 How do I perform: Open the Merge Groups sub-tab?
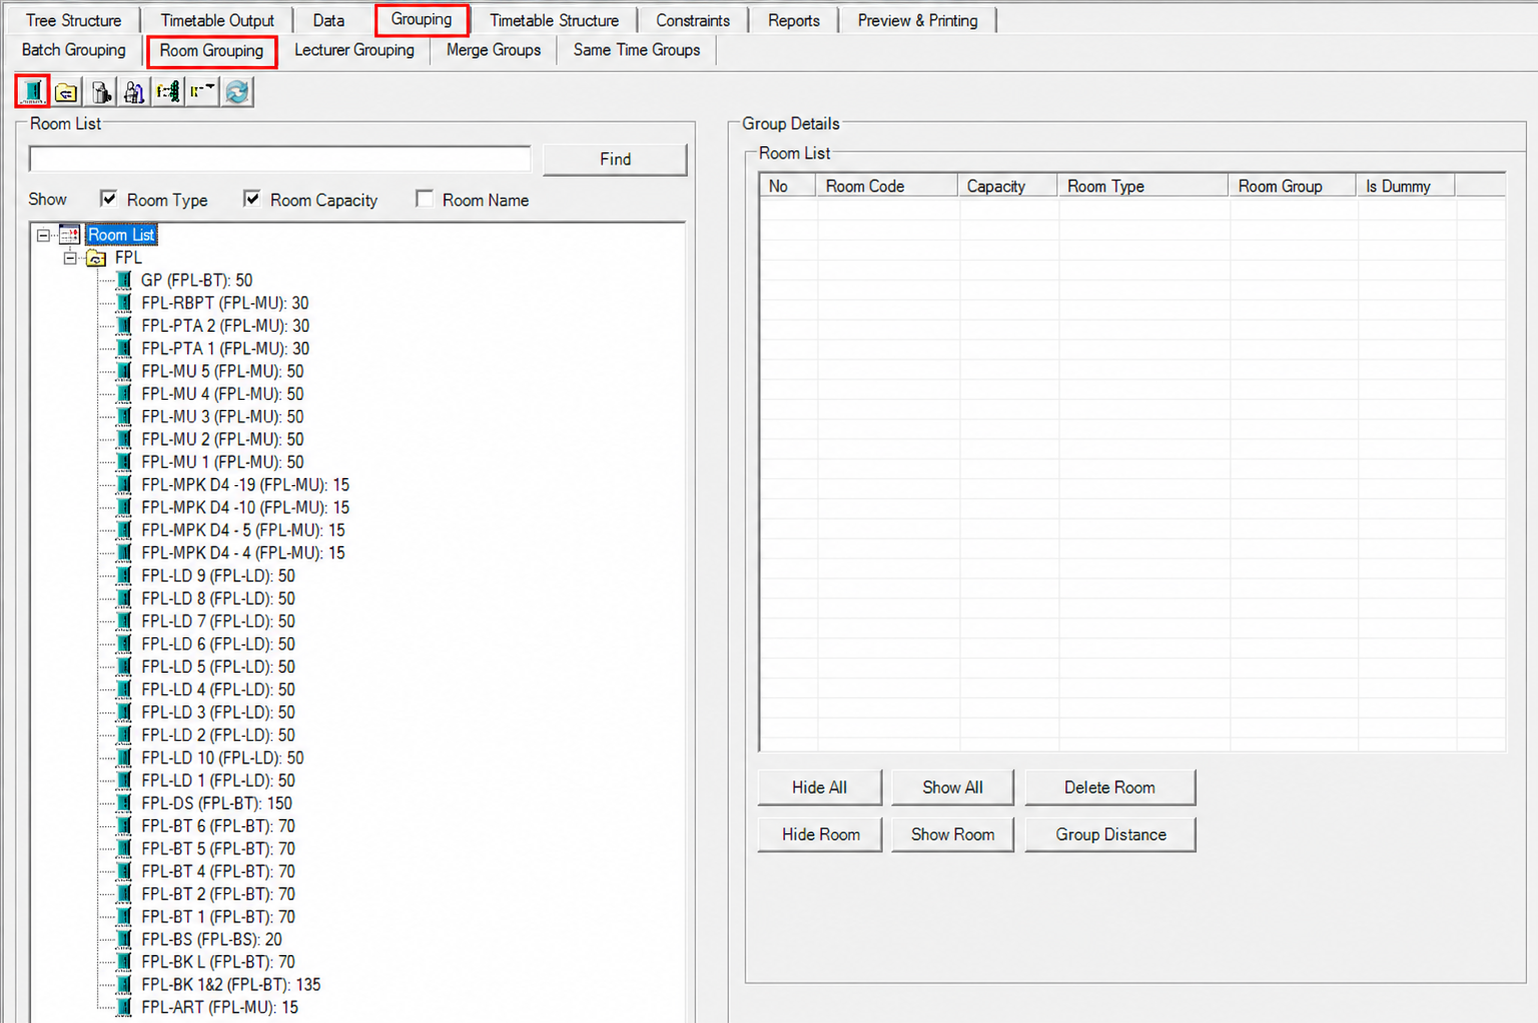[x=494, y=50]
